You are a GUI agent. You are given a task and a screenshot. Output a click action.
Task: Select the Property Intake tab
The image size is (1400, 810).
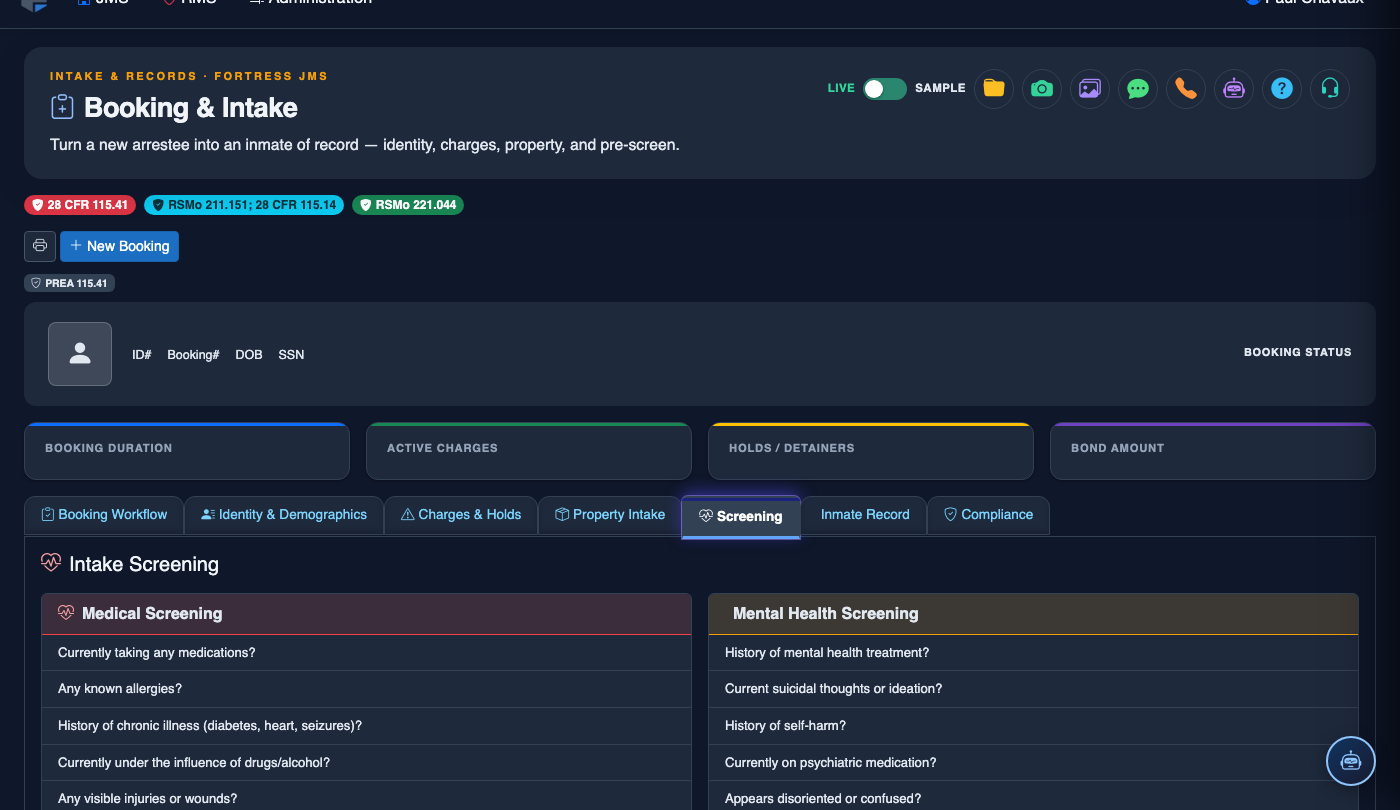click(x=609, y=515)
